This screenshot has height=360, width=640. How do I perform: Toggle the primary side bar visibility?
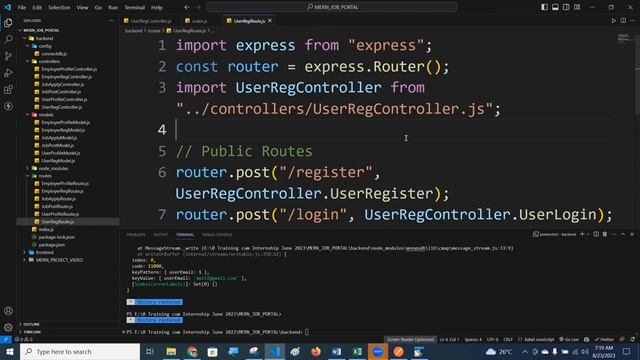click(x=544, y=7)
